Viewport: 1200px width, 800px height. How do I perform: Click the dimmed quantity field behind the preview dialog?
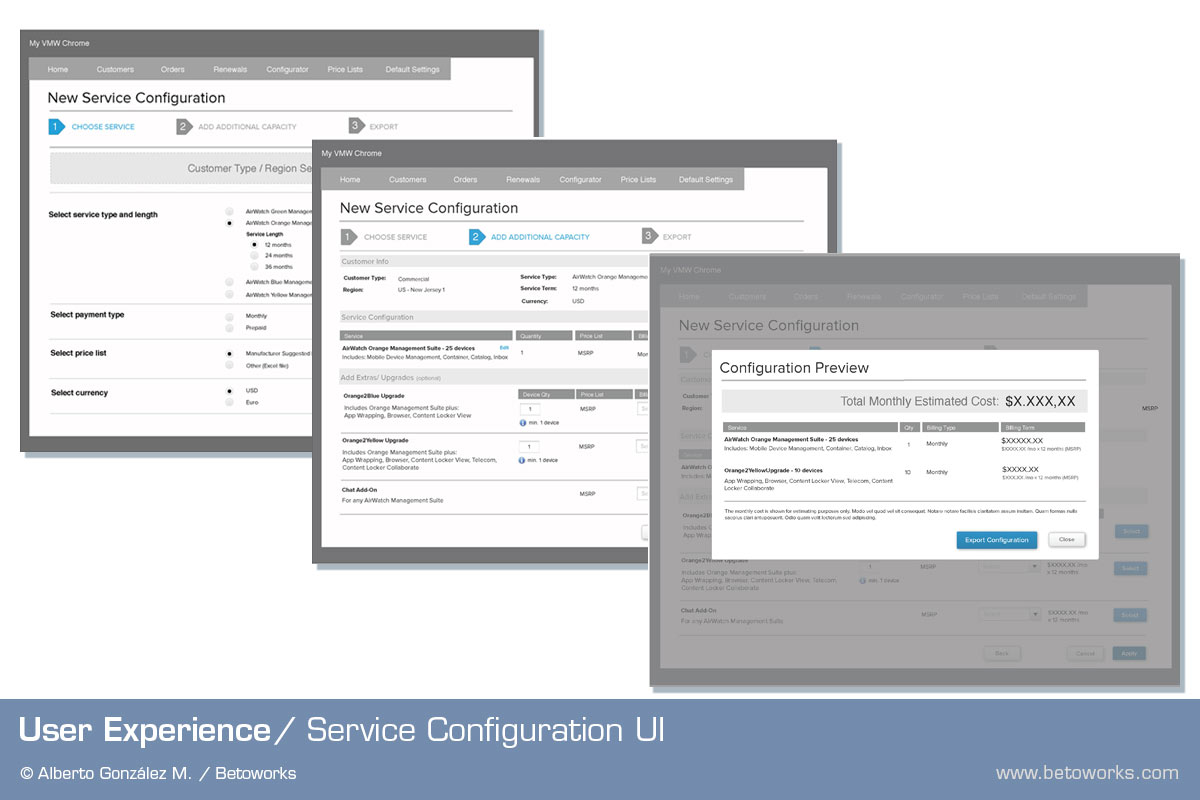pyautogui.click(x=869, y=567)
